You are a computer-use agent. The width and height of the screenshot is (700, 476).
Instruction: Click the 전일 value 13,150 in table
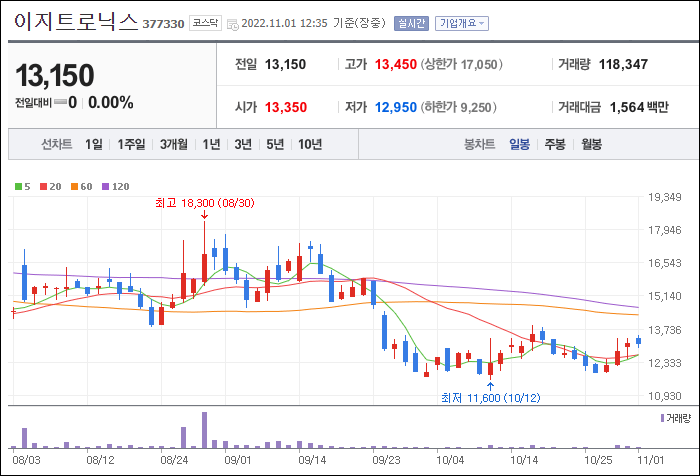point(285,64)
